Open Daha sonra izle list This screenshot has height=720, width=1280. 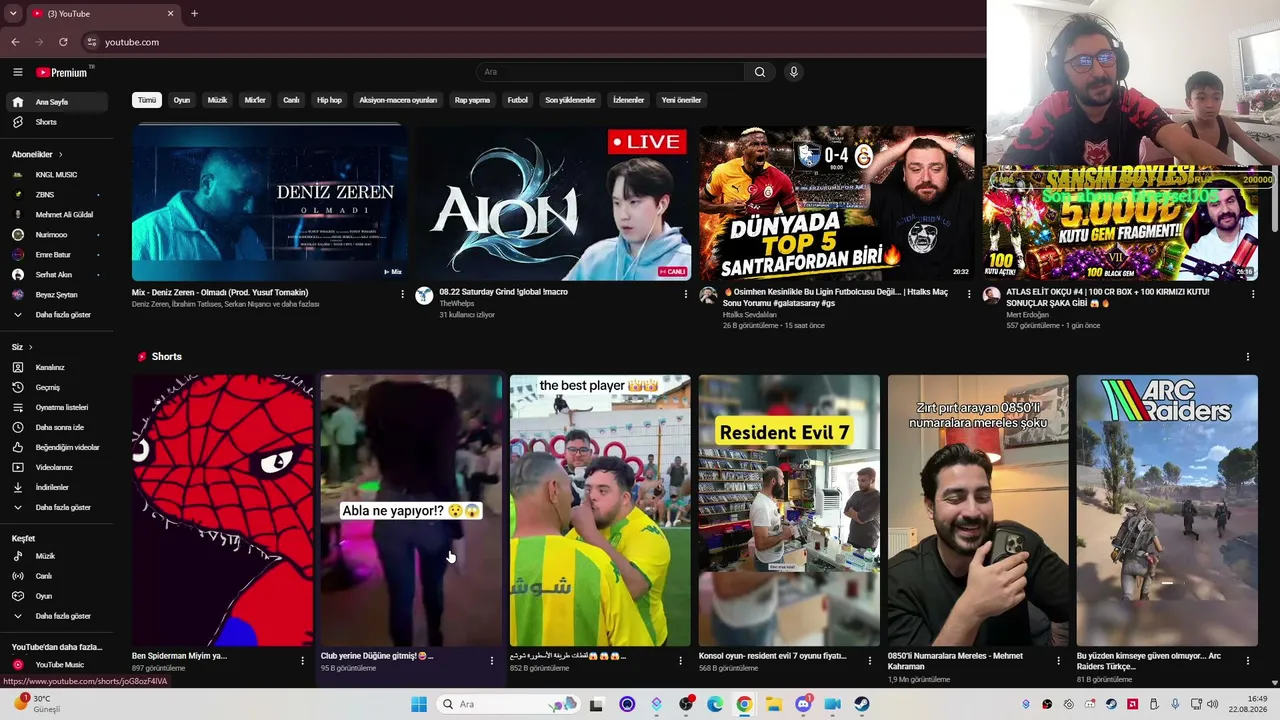pos(58,427)
